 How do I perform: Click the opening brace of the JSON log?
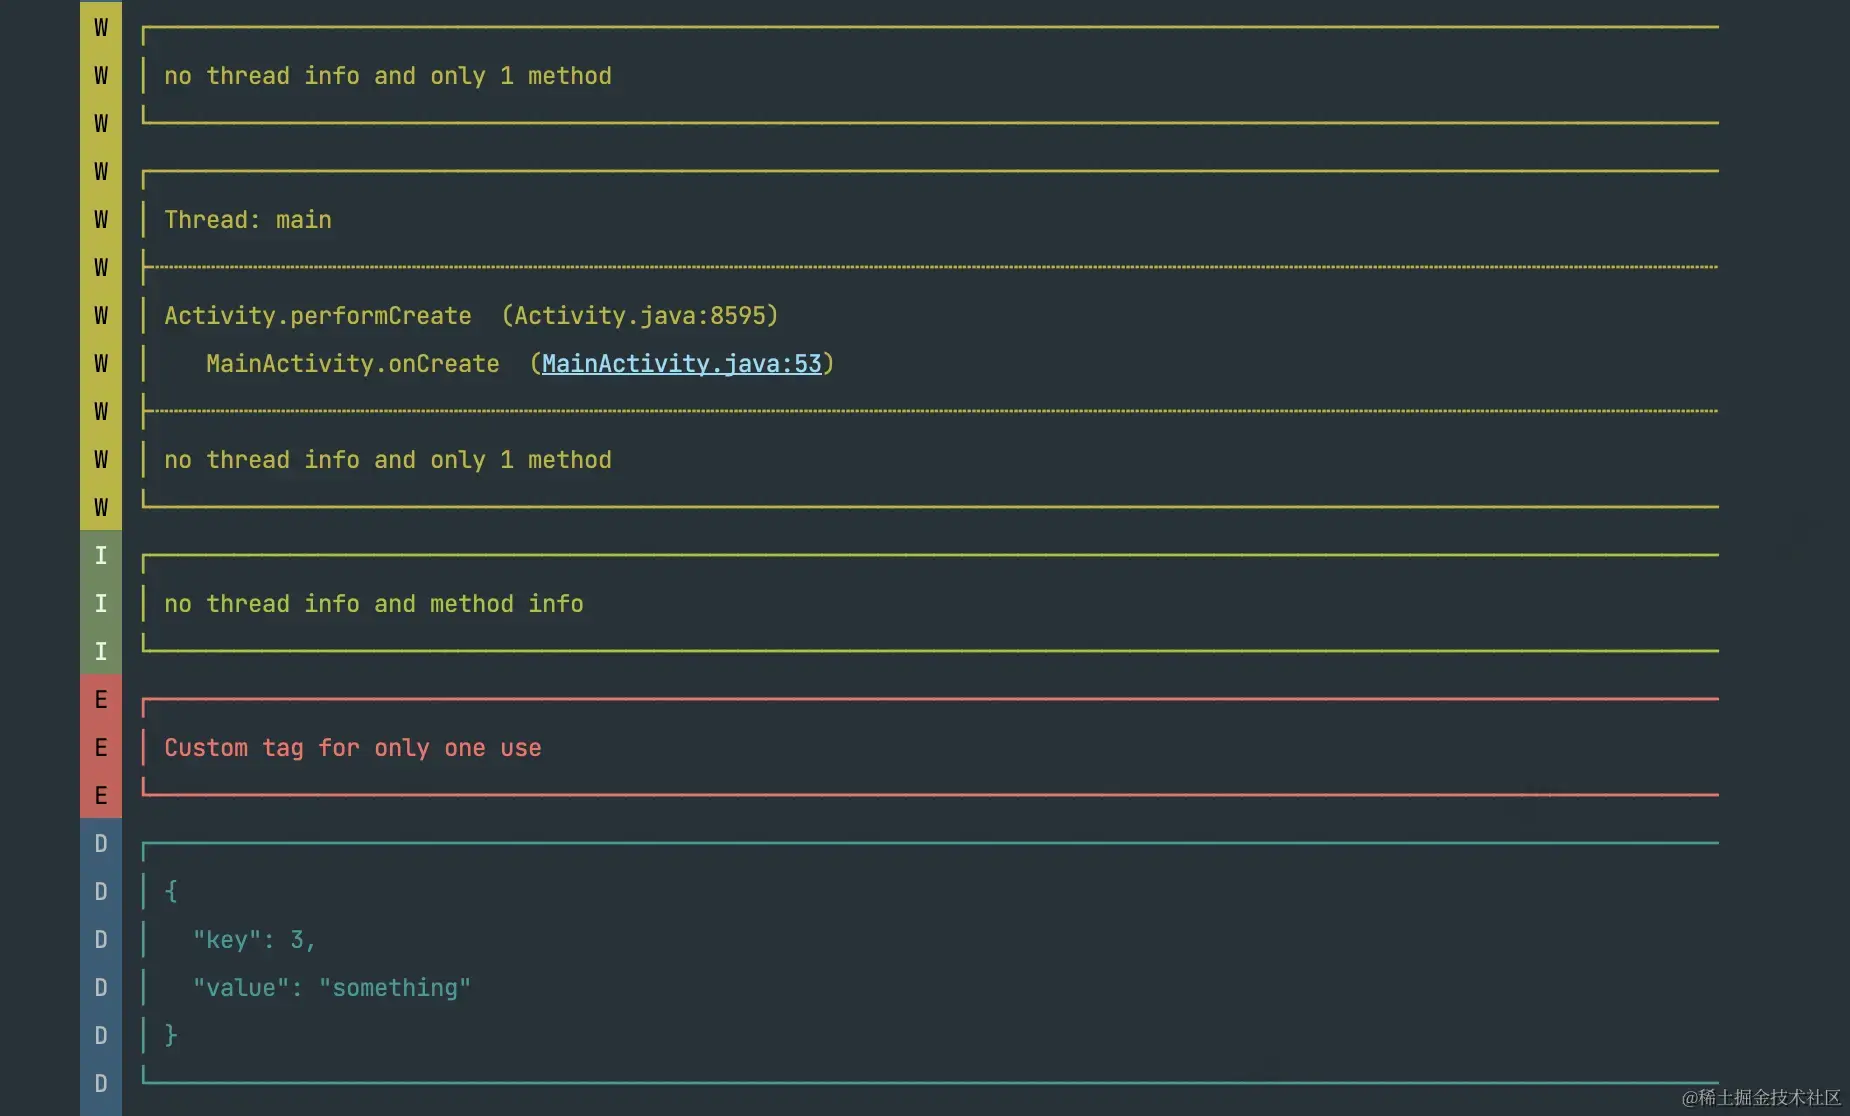(171, 891)
